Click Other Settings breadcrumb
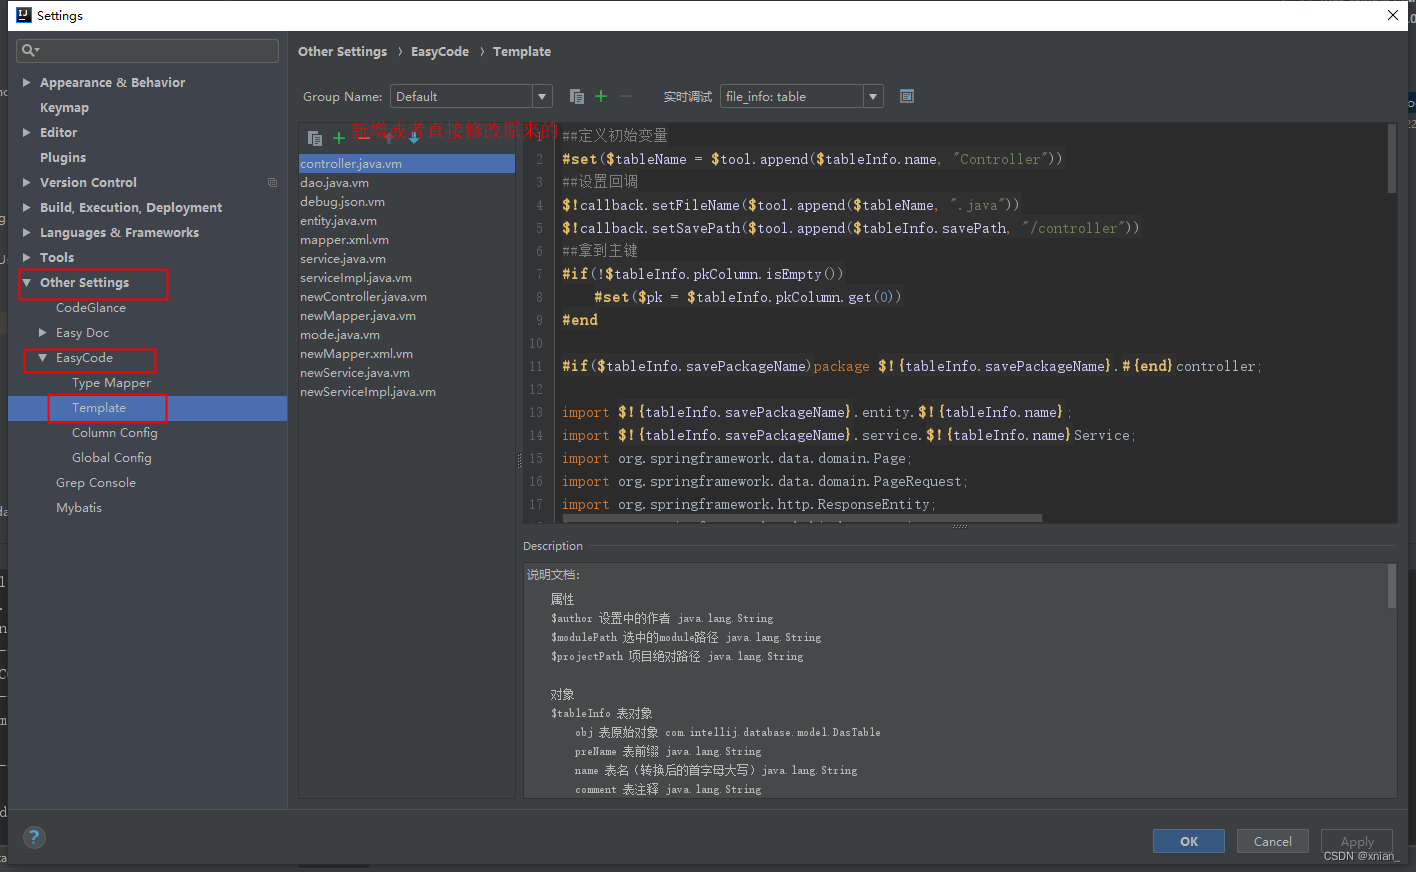The height and width of the screenshot is (872, 1416). (x=342, y=51)
